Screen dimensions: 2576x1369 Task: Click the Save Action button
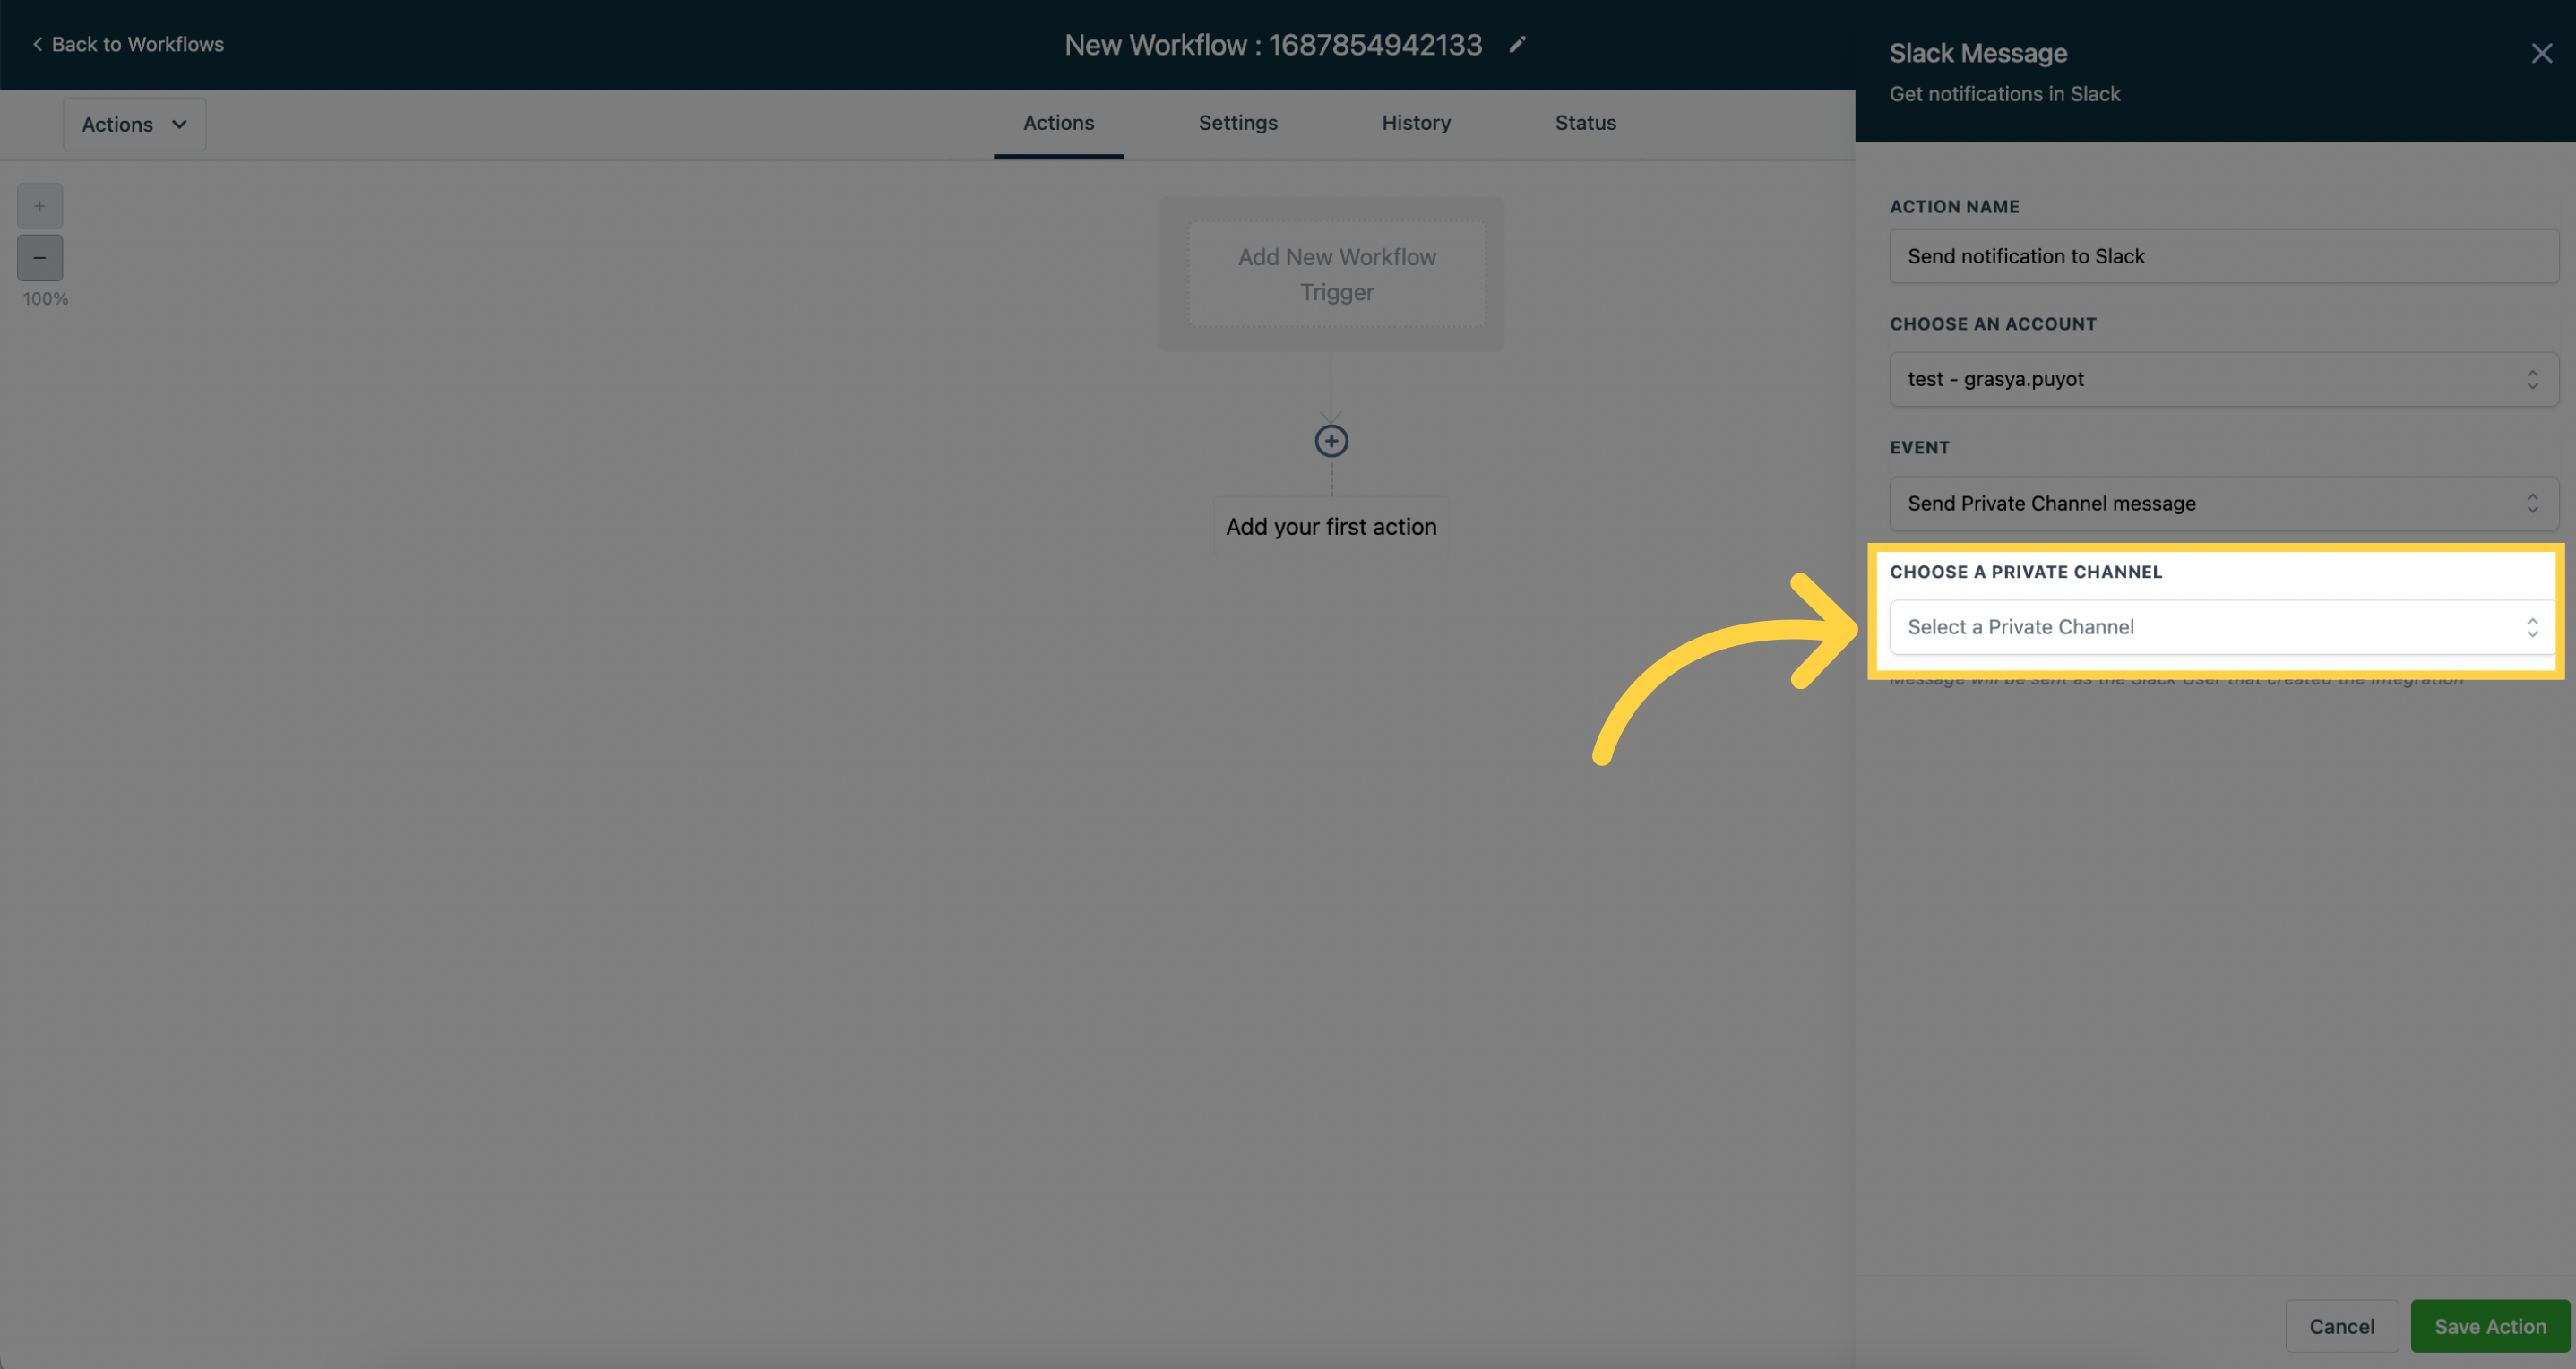coord(2489,1326)
